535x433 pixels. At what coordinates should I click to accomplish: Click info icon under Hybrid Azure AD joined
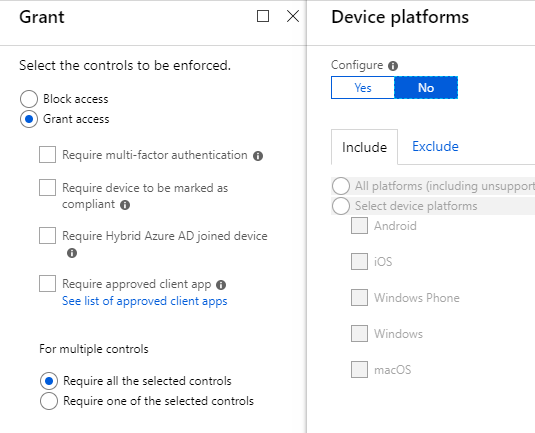click(x=72, y=253)
